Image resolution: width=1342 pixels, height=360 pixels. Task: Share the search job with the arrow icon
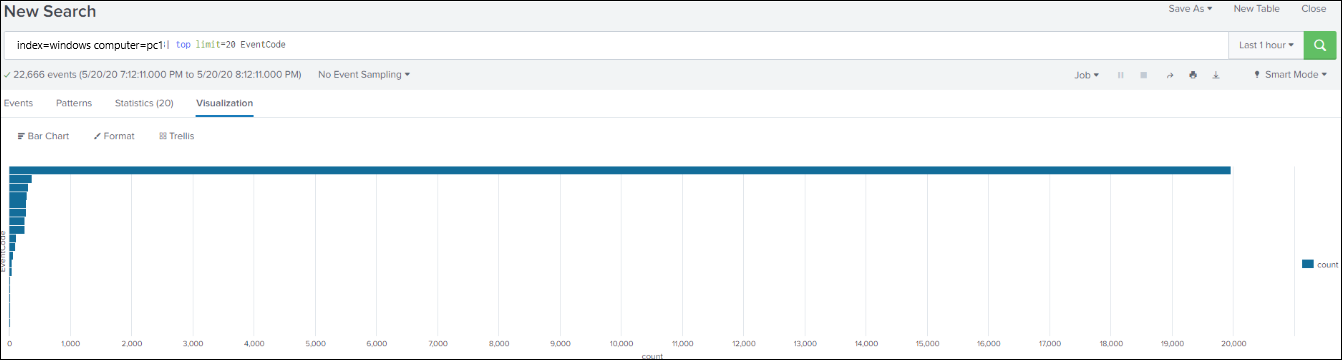[1169, 75]
